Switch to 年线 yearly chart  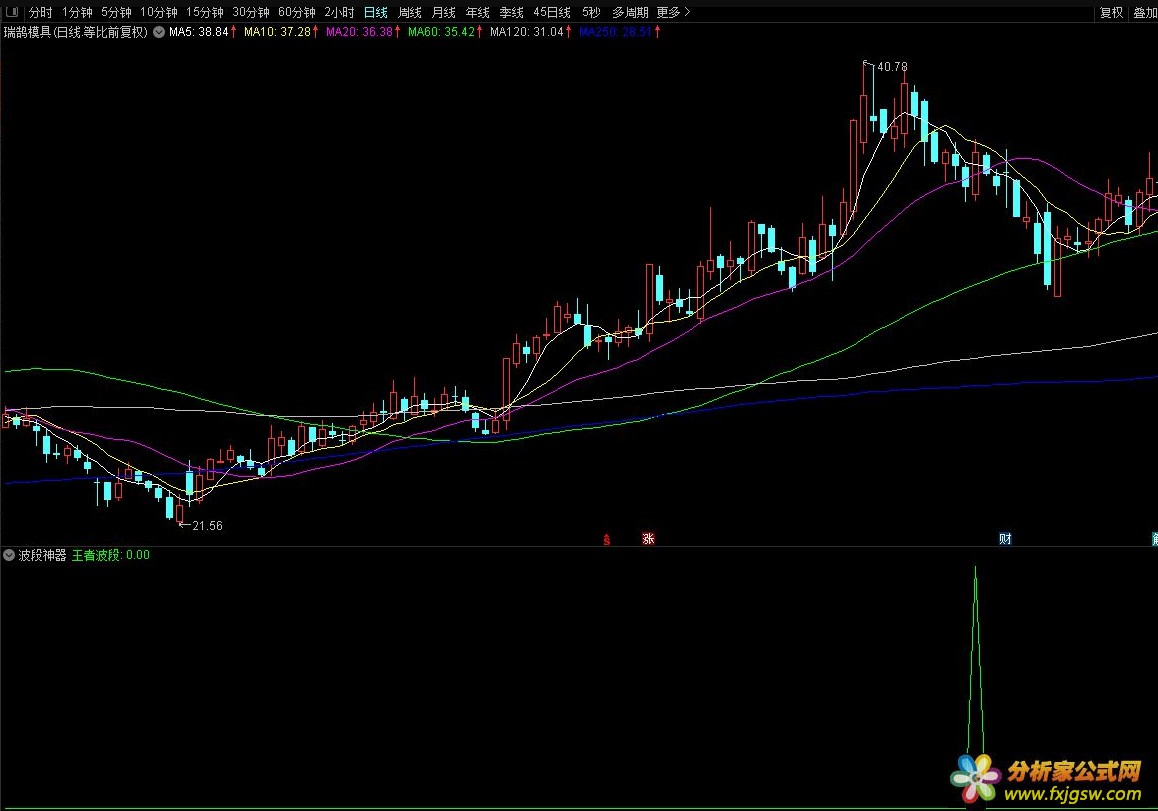click(x=478, y=13)
